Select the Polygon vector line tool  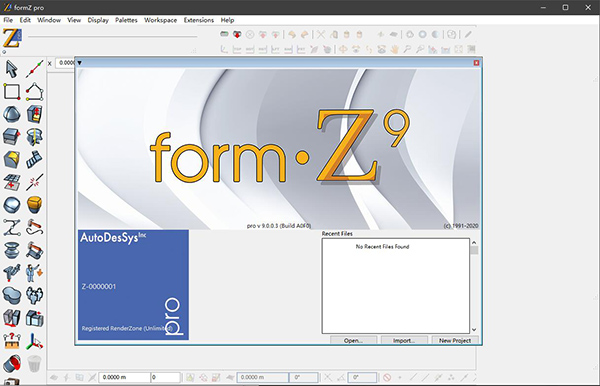click(34, 92)
